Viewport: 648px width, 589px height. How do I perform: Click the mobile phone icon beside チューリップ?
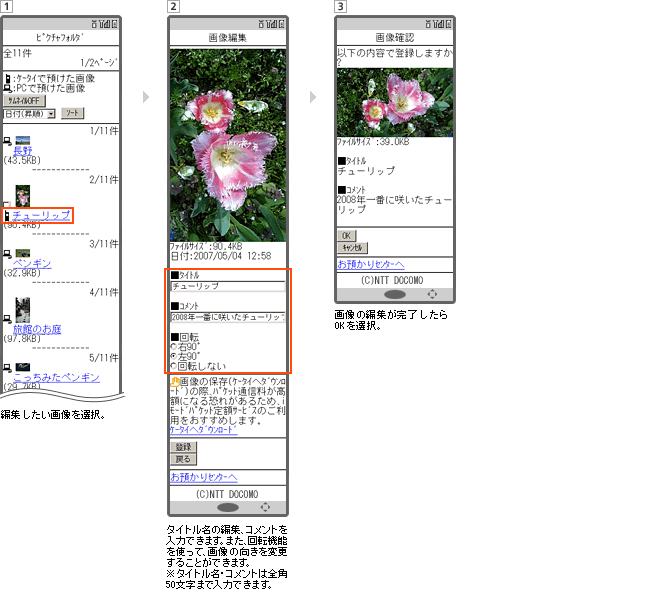click(x=7, y=215)
